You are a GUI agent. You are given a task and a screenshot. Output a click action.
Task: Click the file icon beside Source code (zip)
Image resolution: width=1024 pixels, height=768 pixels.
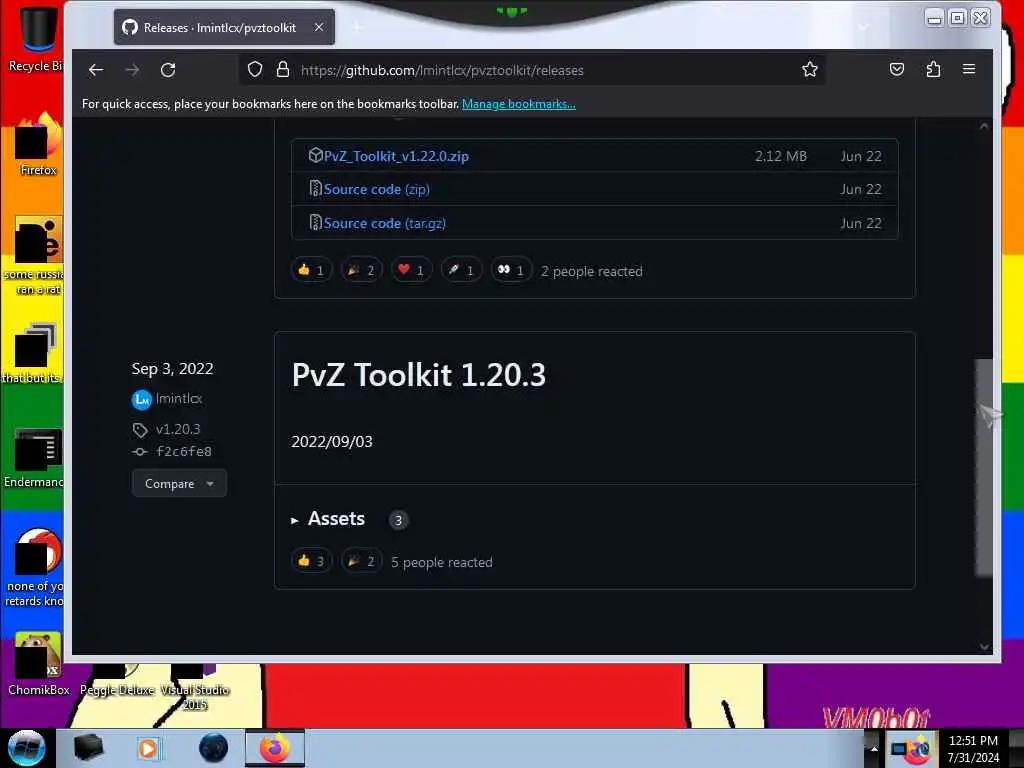tap(315, 189)
